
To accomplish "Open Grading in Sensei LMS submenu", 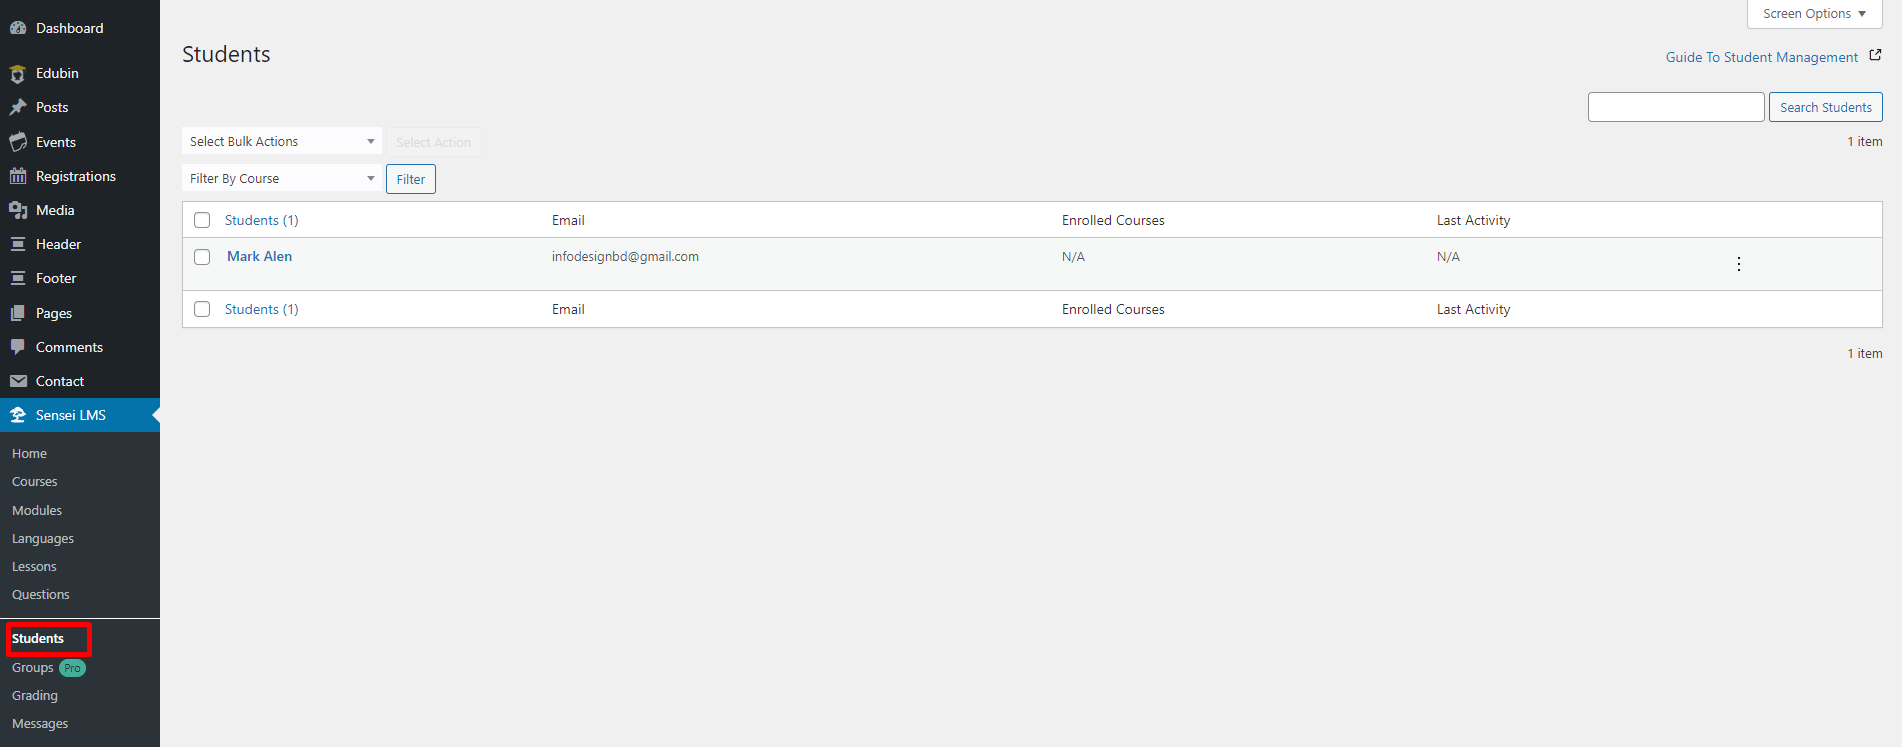I will click(x=35, y=695).
